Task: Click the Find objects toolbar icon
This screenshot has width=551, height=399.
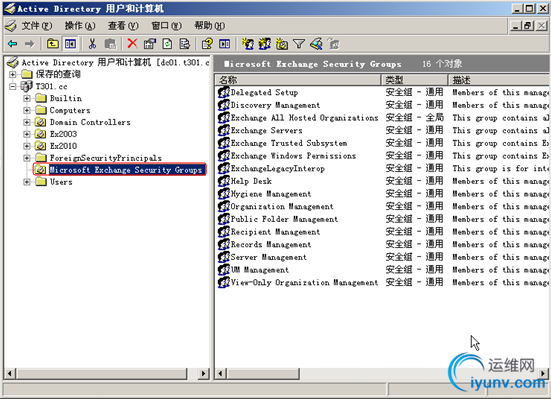Action: (x=316, y=44)
